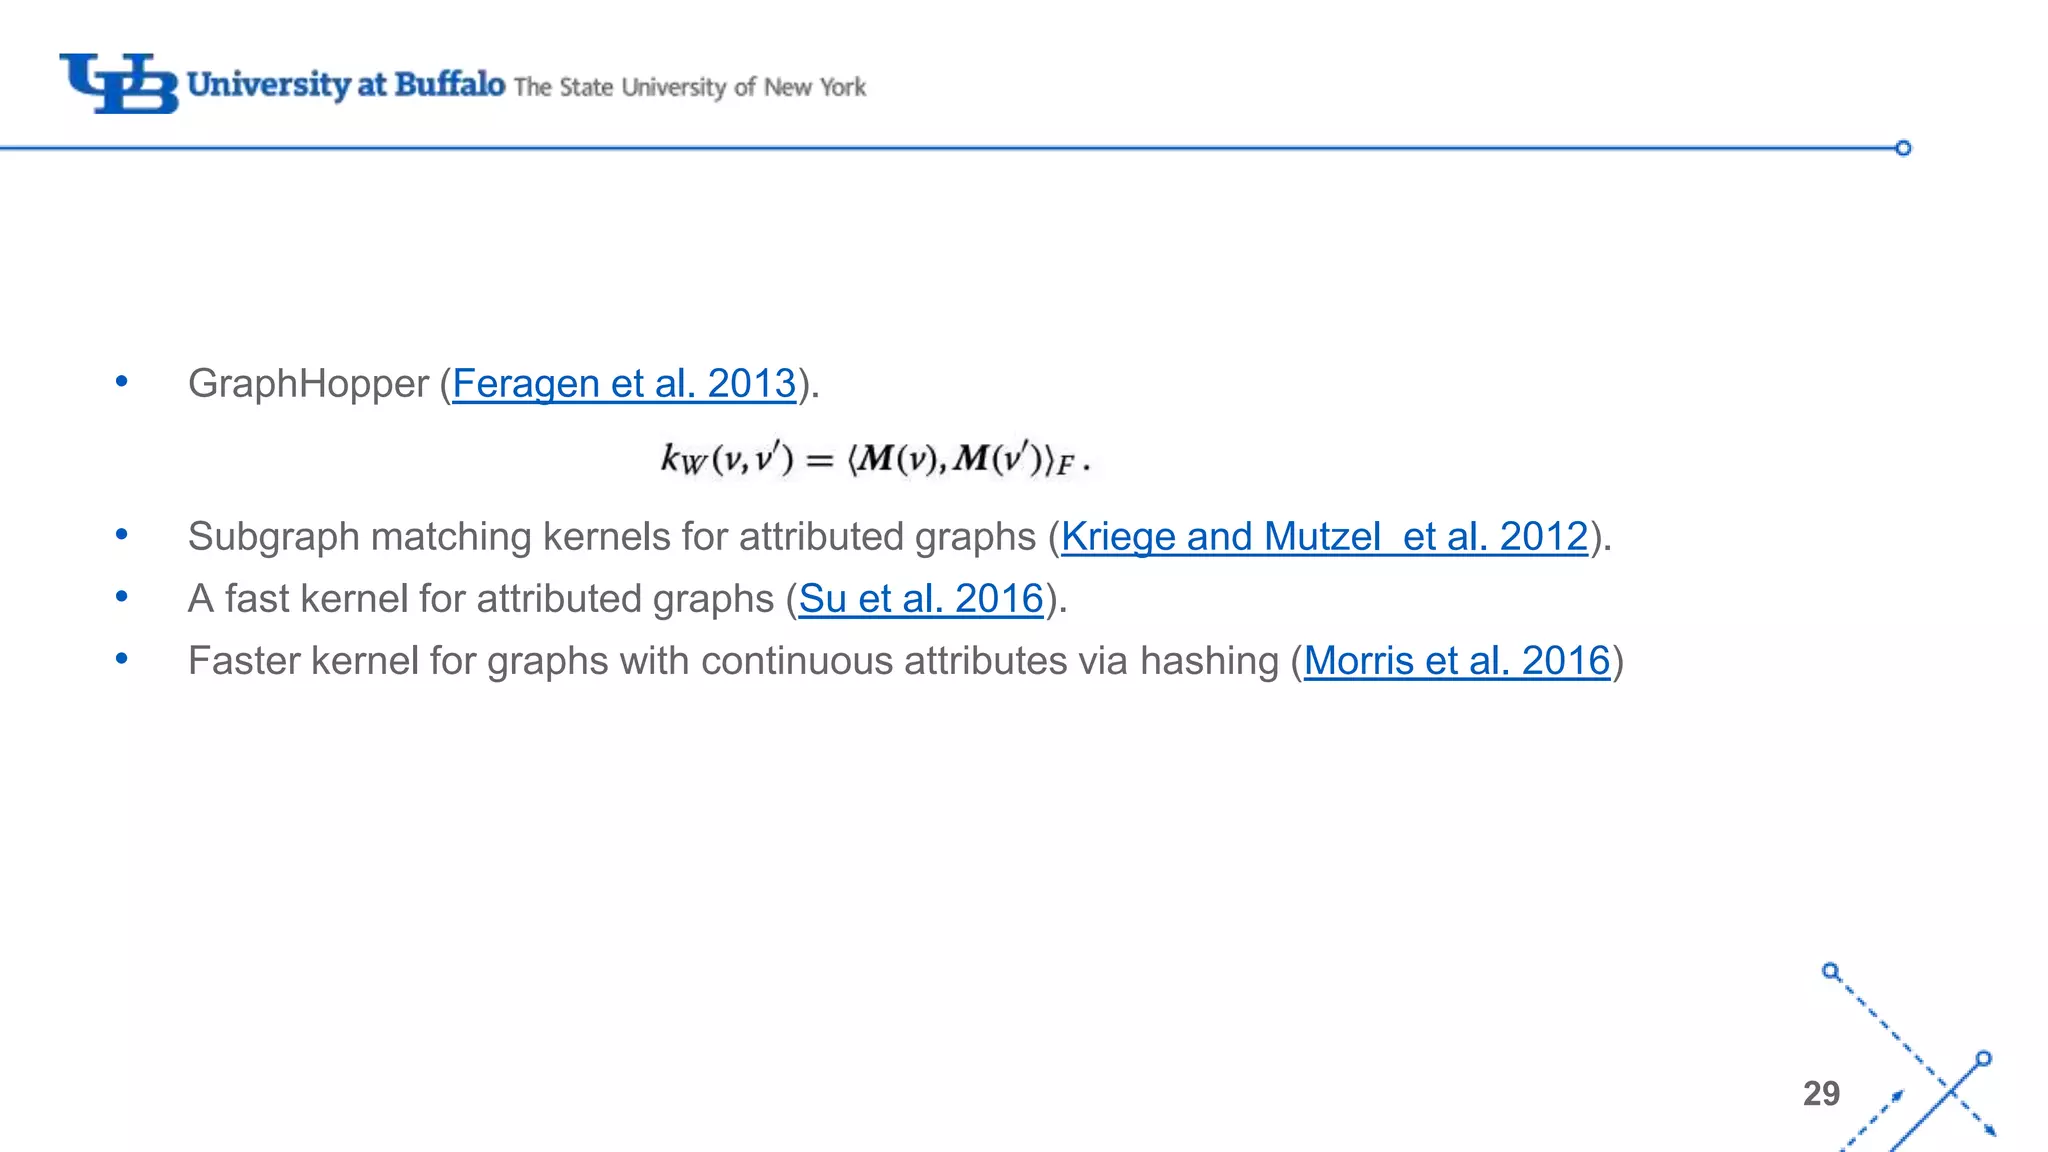The image size is (2048, 1152).
Task: Click the University at Buffalo wordmark
Action: [346, 84]
